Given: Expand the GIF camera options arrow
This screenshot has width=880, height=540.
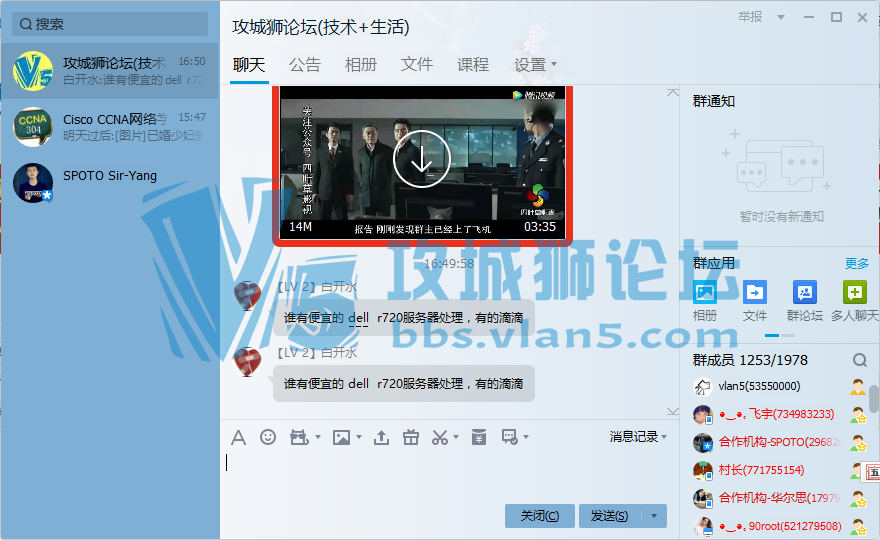Looking at the screenshot, I should pos(318,437).
